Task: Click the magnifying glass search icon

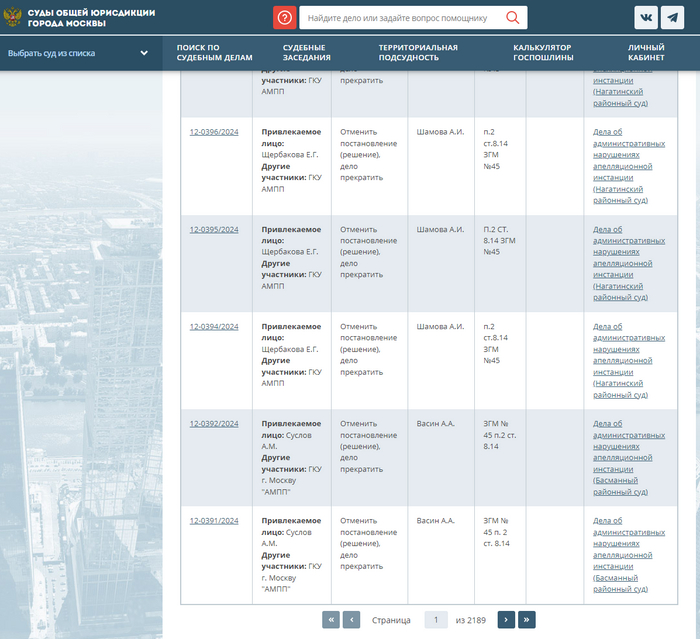Action: (513, 18)
